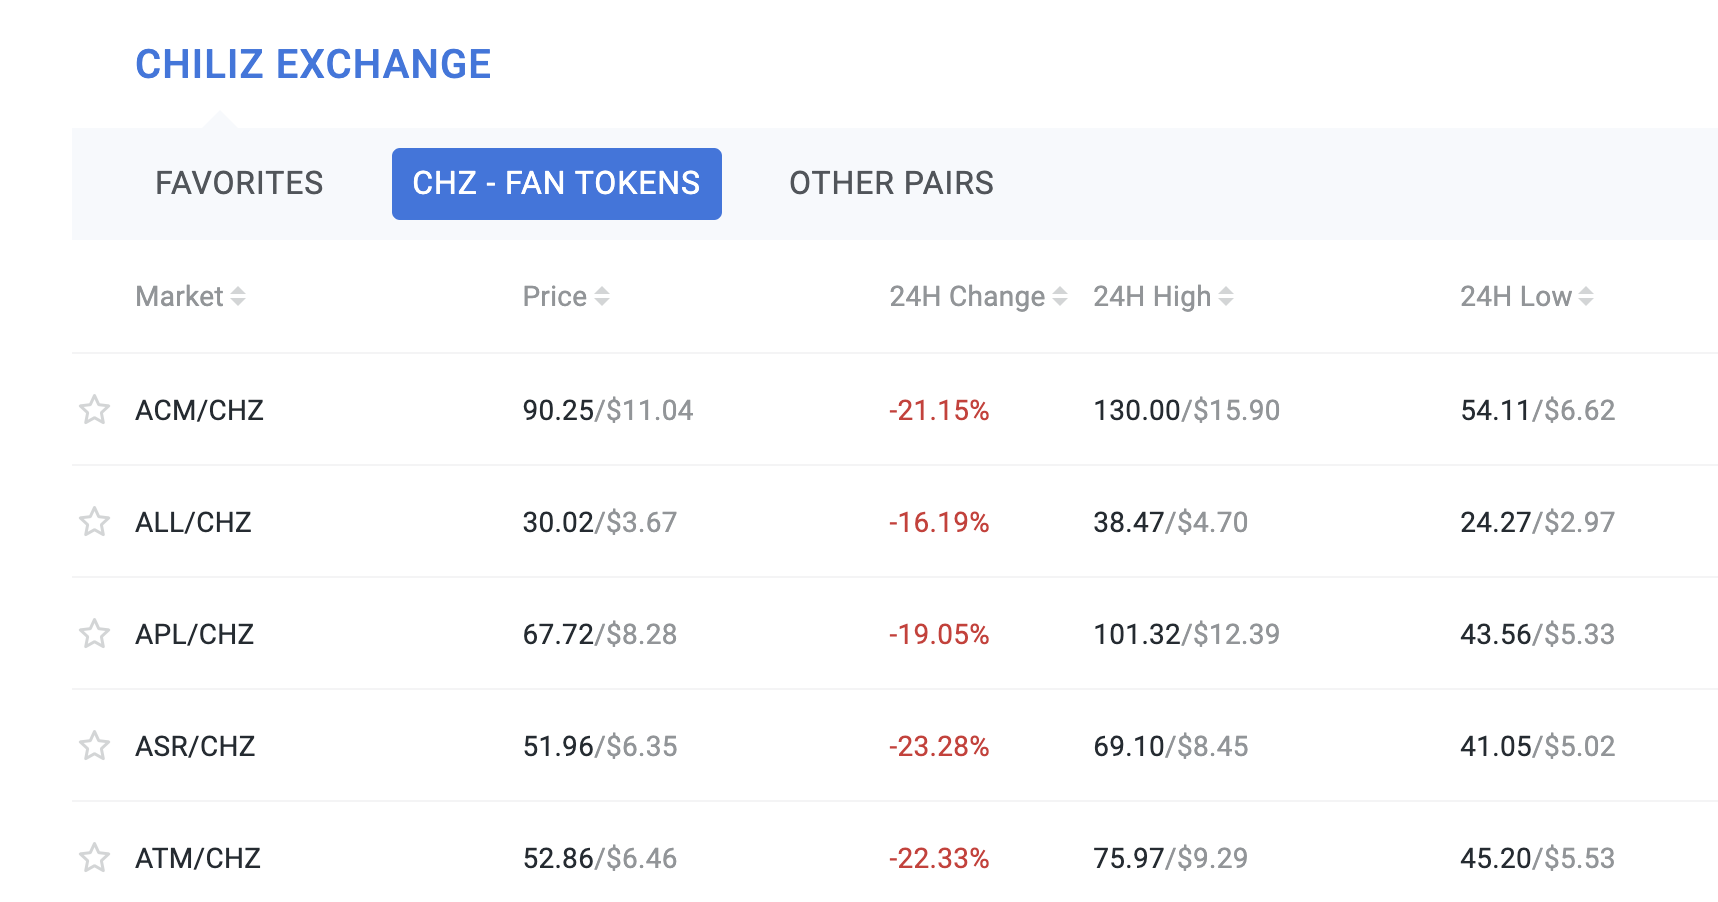This screenshot has width=1718, height=902.
Task: Open the Favorites tab
Action: [x=239, y=184]
